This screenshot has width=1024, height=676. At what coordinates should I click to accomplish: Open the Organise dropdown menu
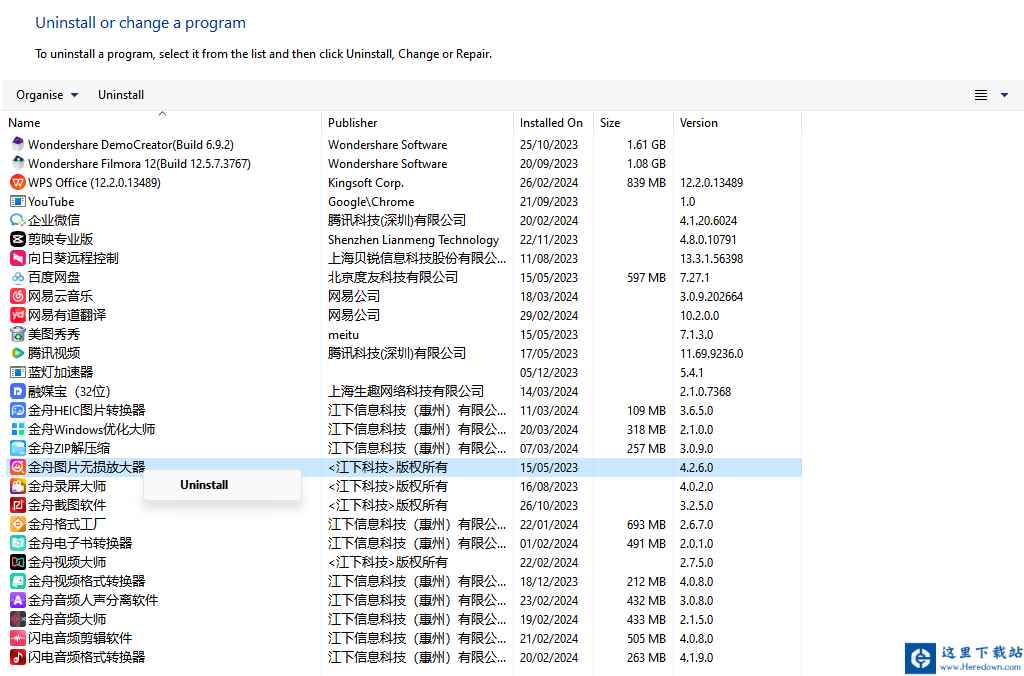pyautogui.click(x=47, y=95)
